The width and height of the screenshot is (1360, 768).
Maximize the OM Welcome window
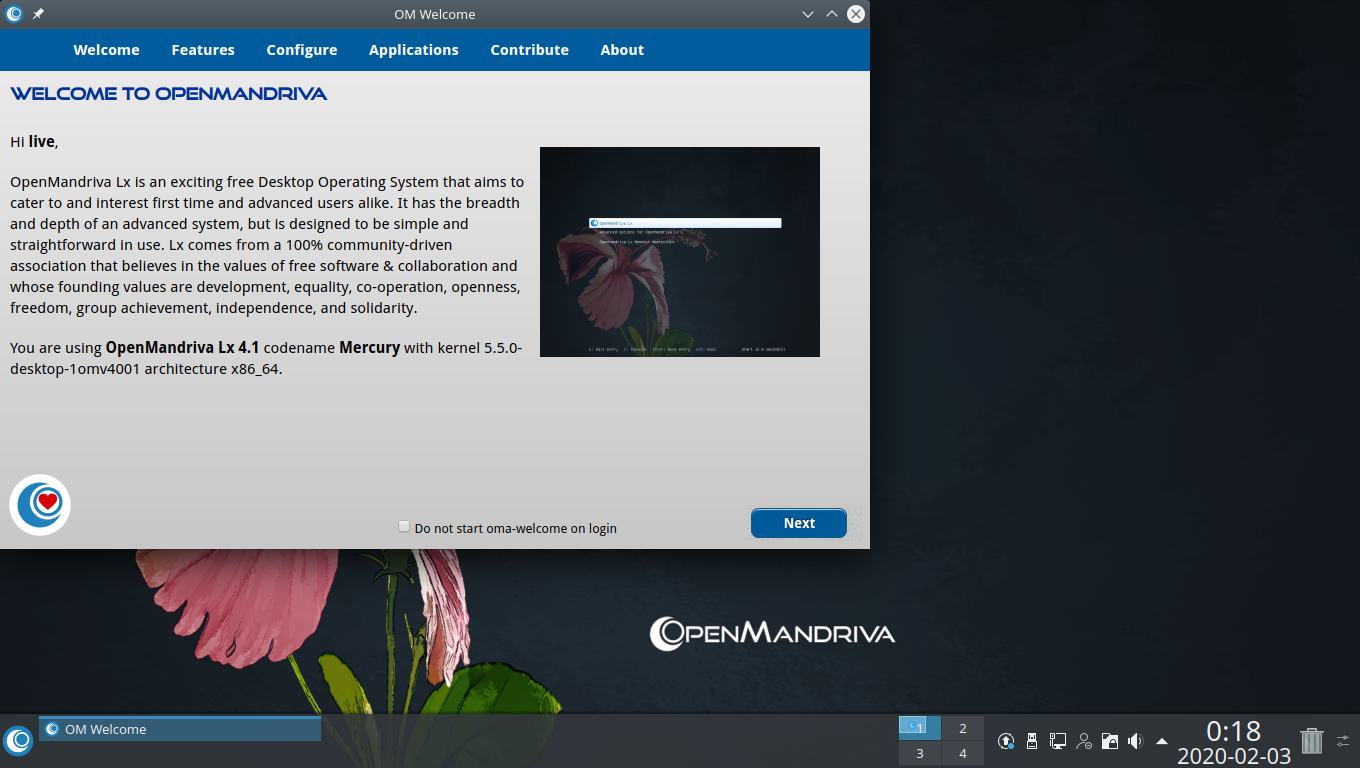[832, 14]
